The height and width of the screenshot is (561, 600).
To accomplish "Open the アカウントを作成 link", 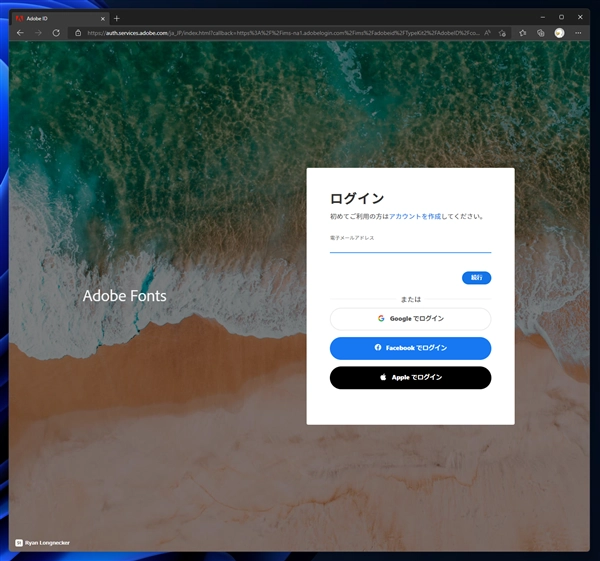I will [x=415, y=216].
